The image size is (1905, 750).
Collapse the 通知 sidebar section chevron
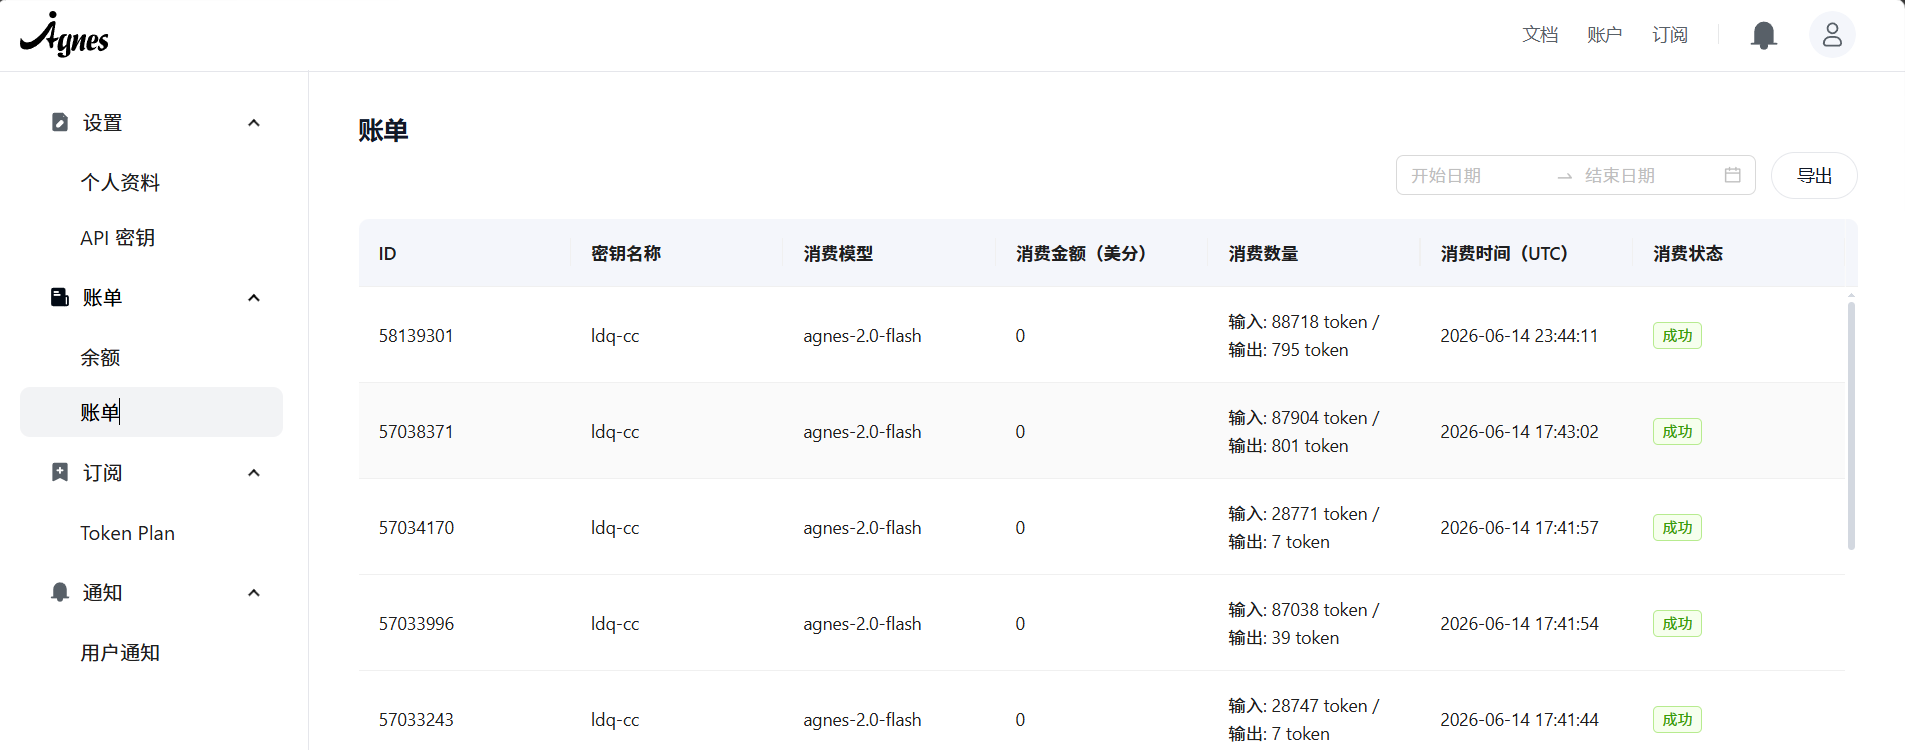[x=254, y=593]
